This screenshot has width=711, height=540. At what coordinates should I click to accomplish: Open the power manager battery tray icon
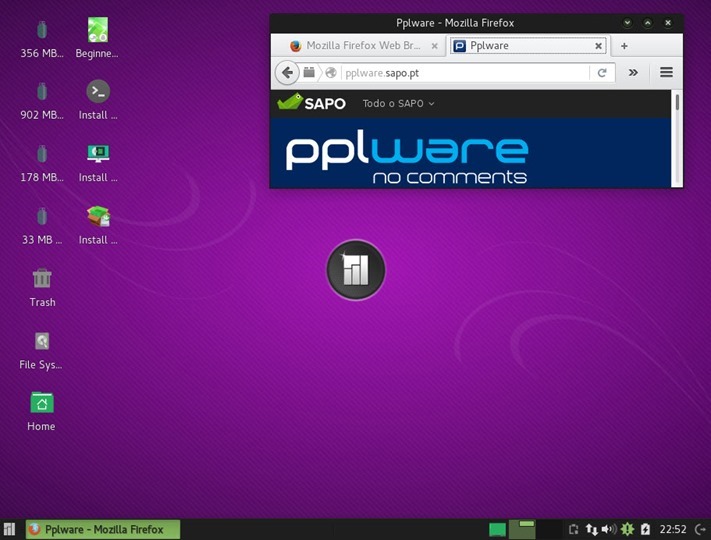click(646, 529)
